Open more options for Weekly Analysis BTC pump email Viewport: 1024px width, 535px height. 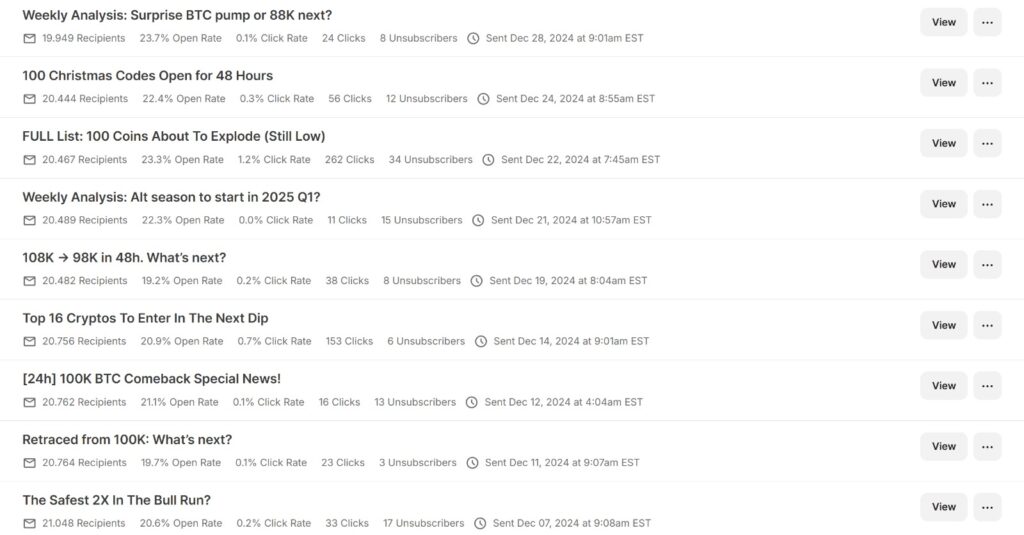(x=987, y=22)
